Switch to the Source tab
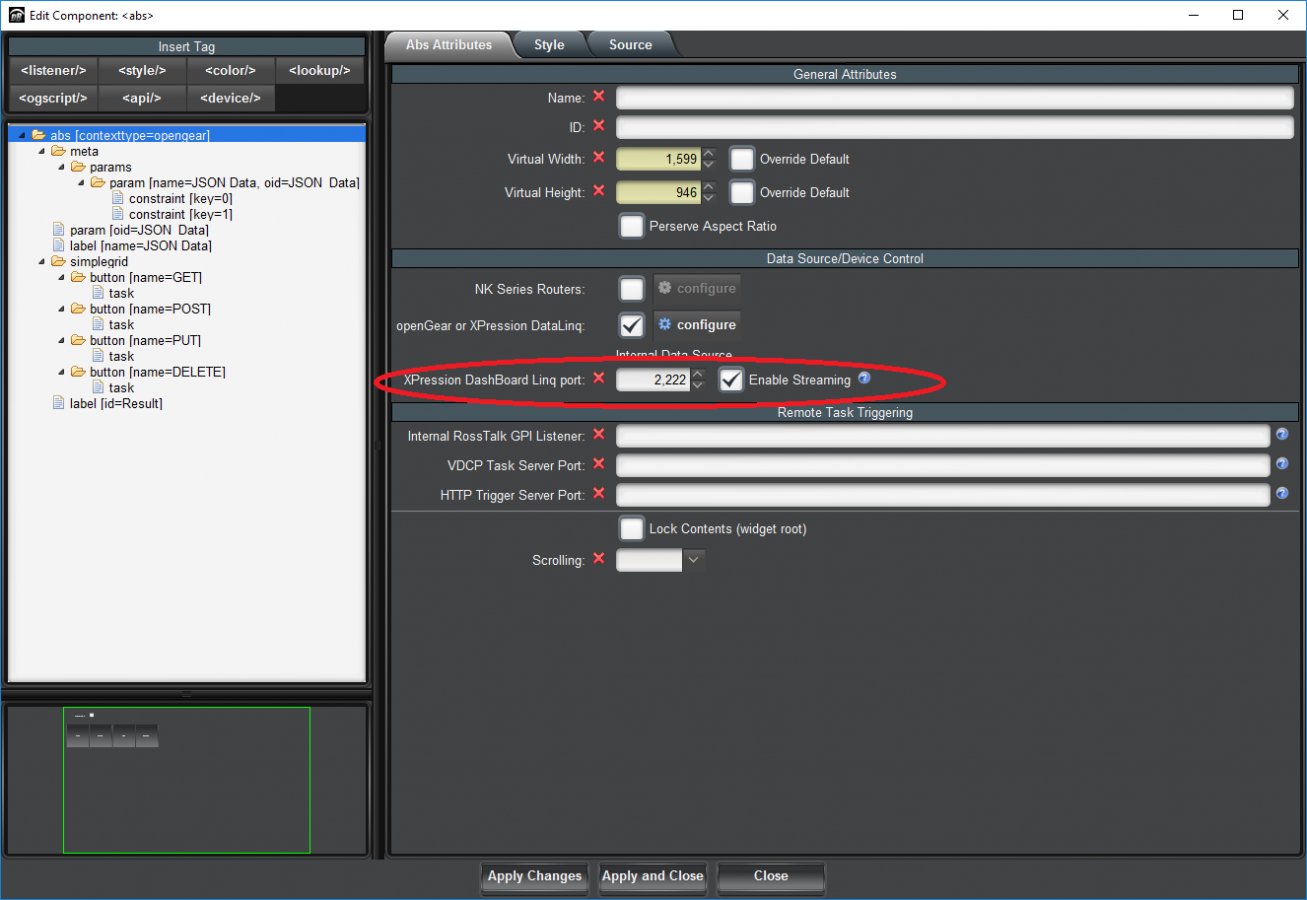The image size is (1307, 900). 630,45
